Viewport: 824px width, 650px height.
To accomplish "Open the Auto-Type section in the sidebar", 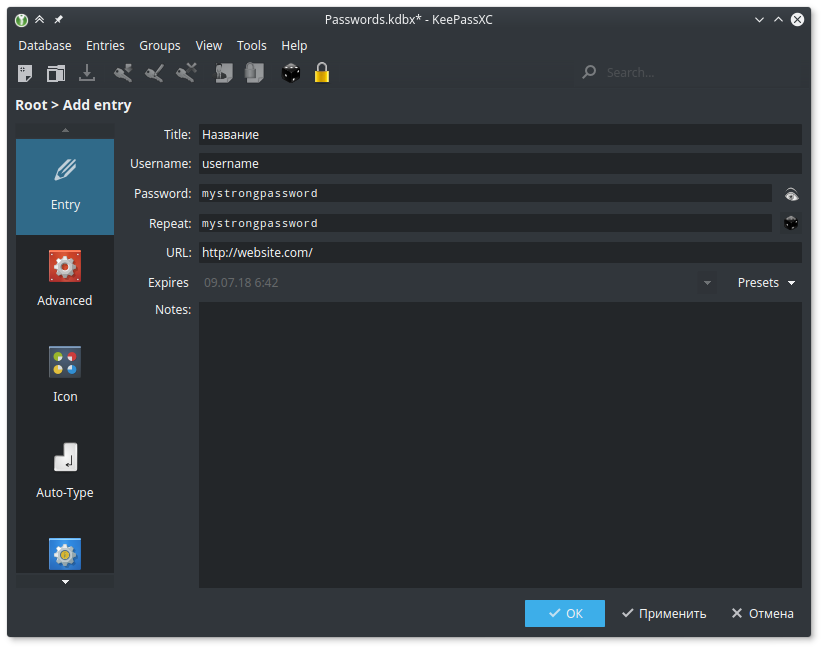I will (65, 472).
